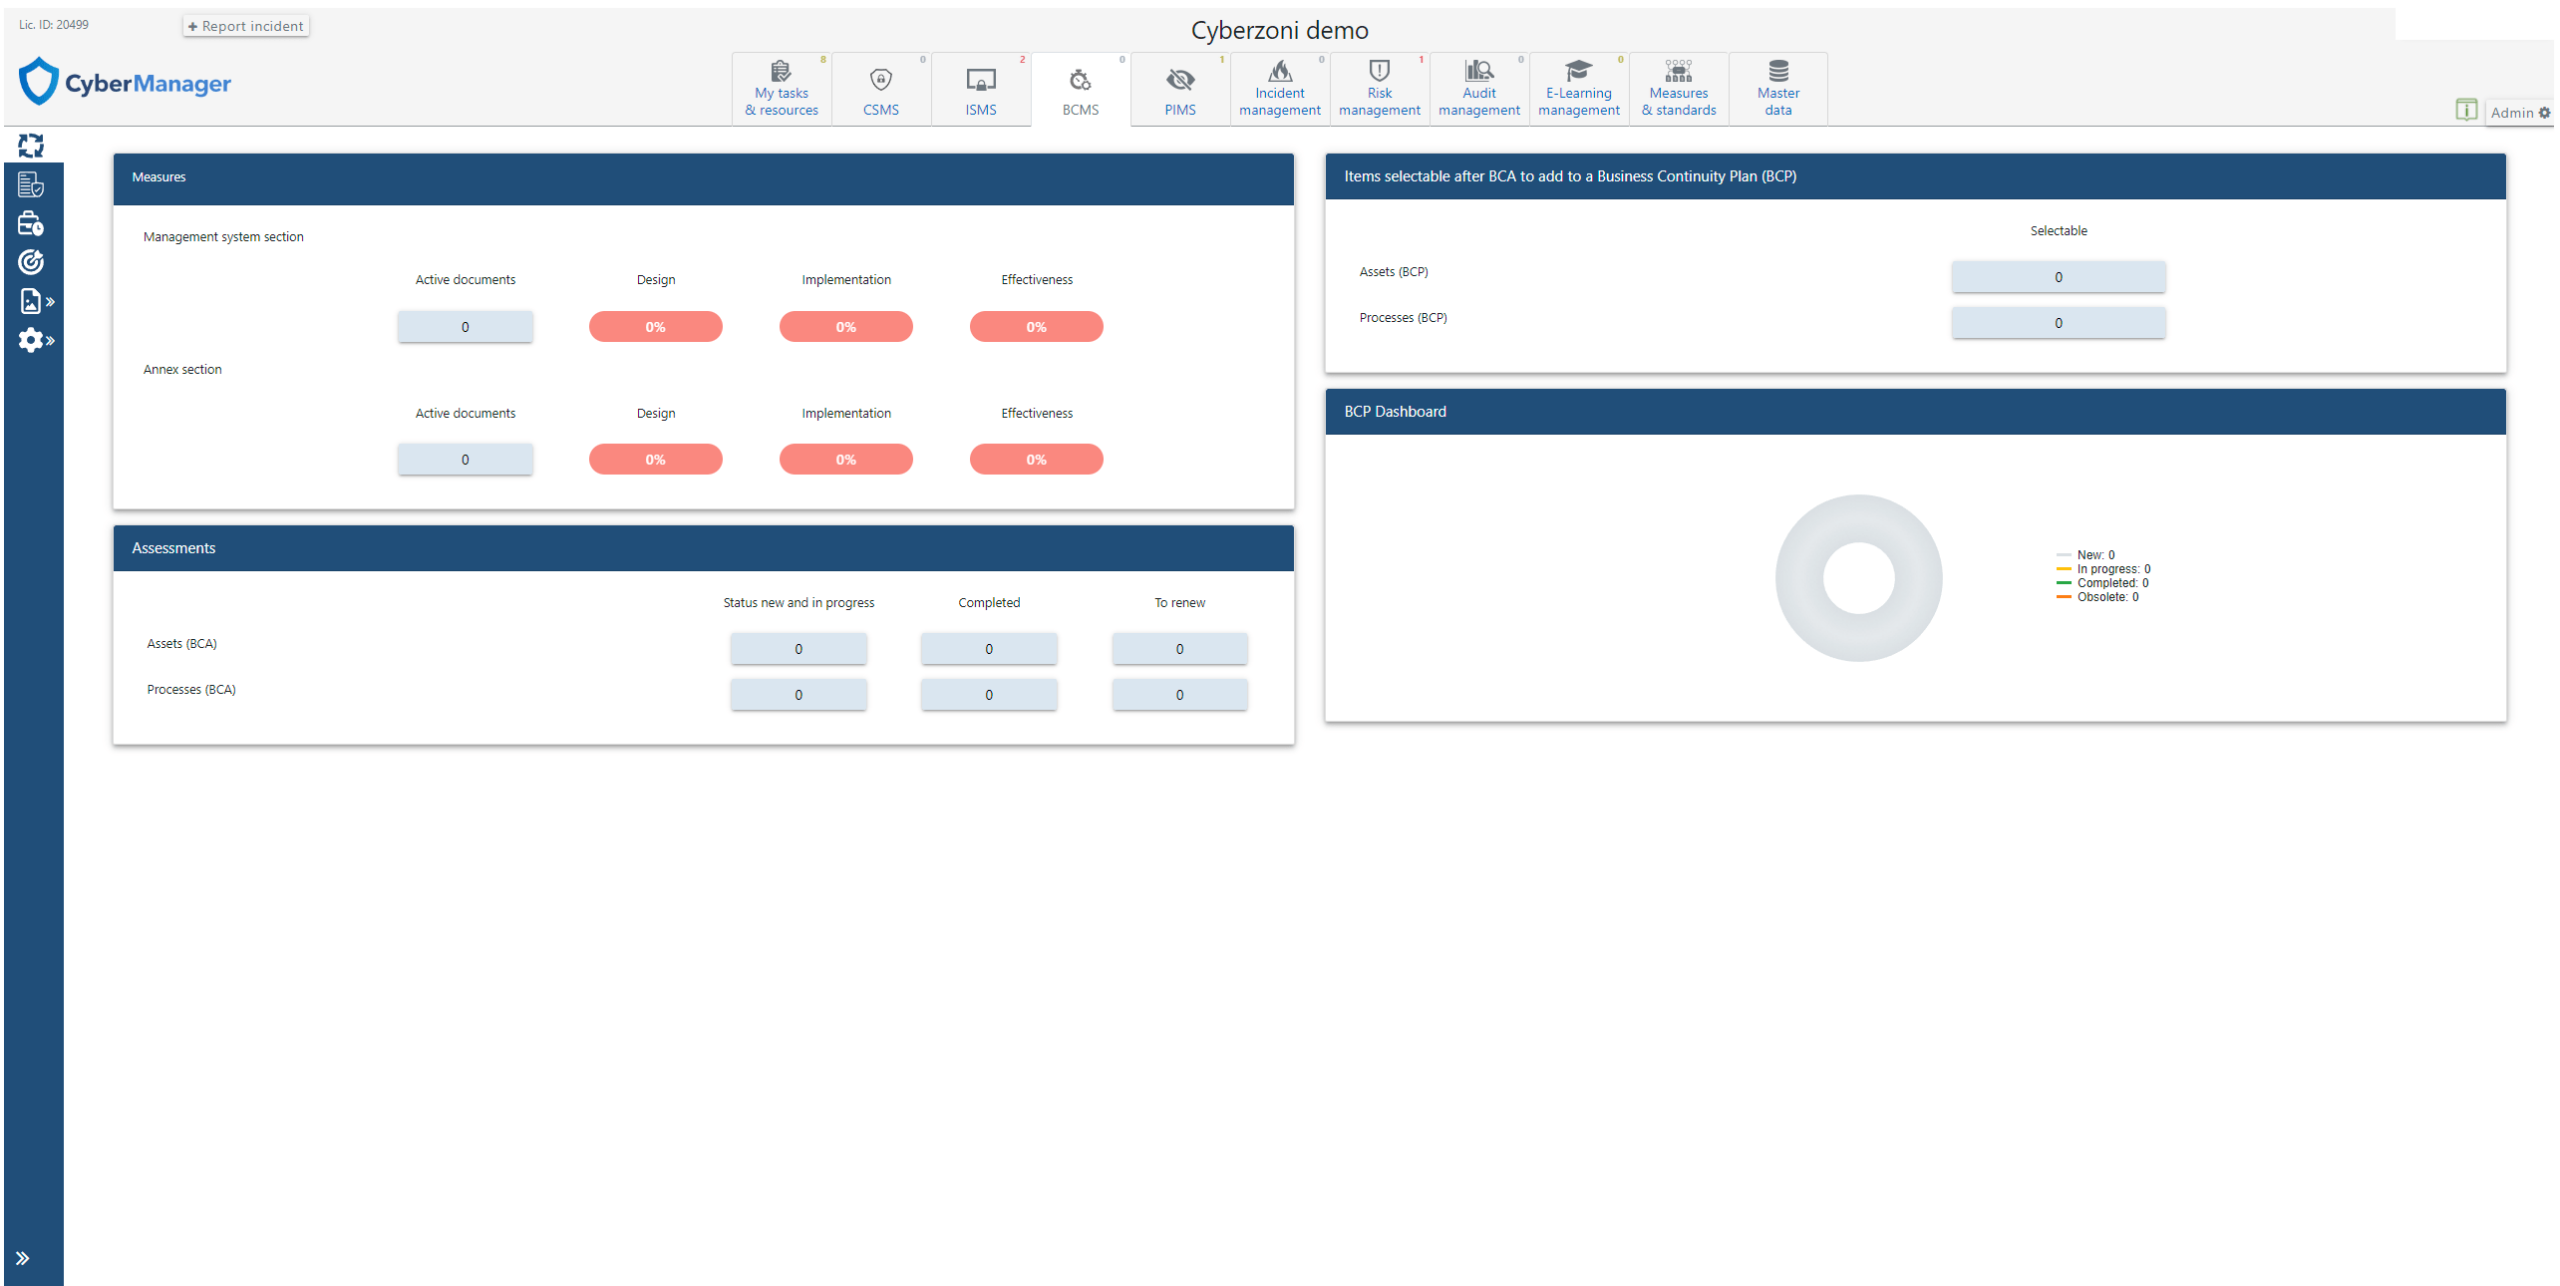Open the PIMS module tab
The image size is (2560, 1286).
tap(1180, 89)
